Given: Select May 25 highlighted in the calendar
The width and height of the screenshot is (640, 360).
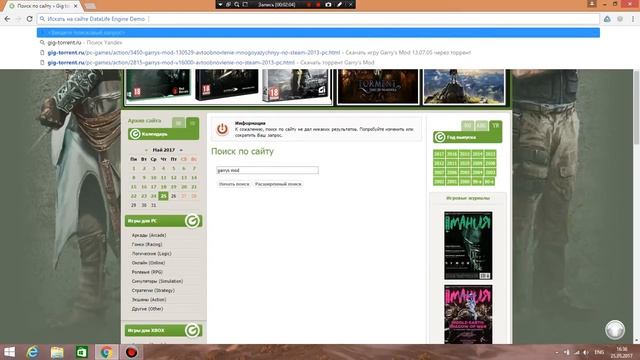Looking at the screenshot, I should tap(163, 196).
